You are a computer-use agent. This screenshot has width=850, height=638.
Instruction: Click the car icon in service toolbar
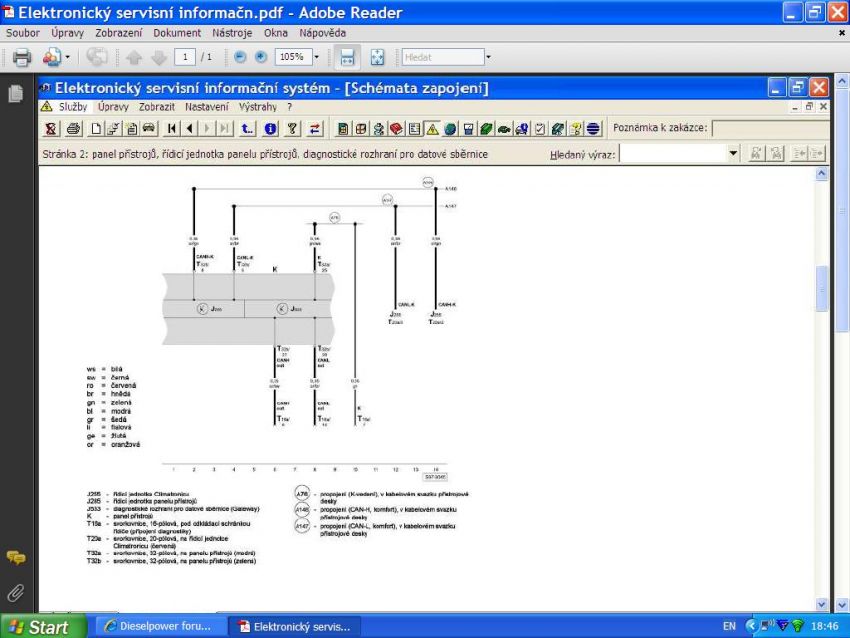148,129
